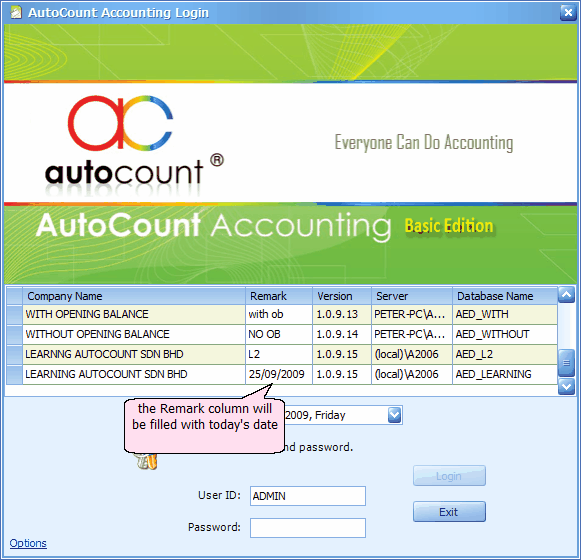Select the WITHOUT OPENING BALANCE company row

pos(282,334)
